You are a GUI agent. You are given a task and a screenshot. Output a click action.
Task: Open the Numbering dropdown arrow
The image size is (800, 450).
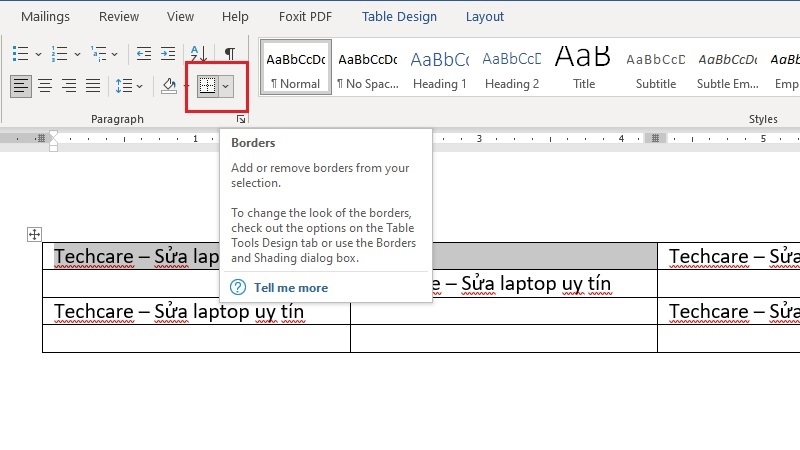click(77, 54)
